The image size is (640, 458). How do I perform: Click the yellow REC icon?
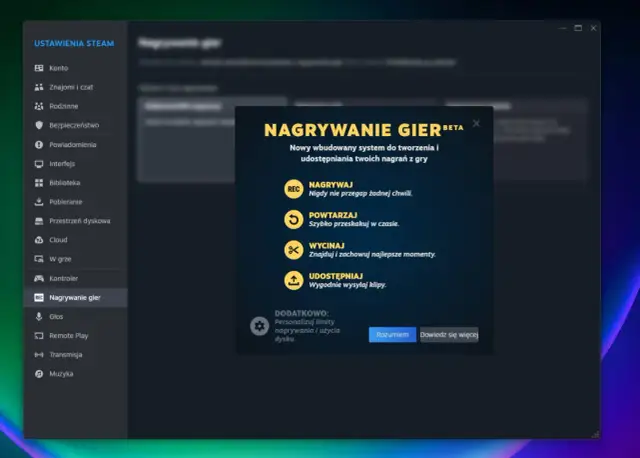point(293,189)
